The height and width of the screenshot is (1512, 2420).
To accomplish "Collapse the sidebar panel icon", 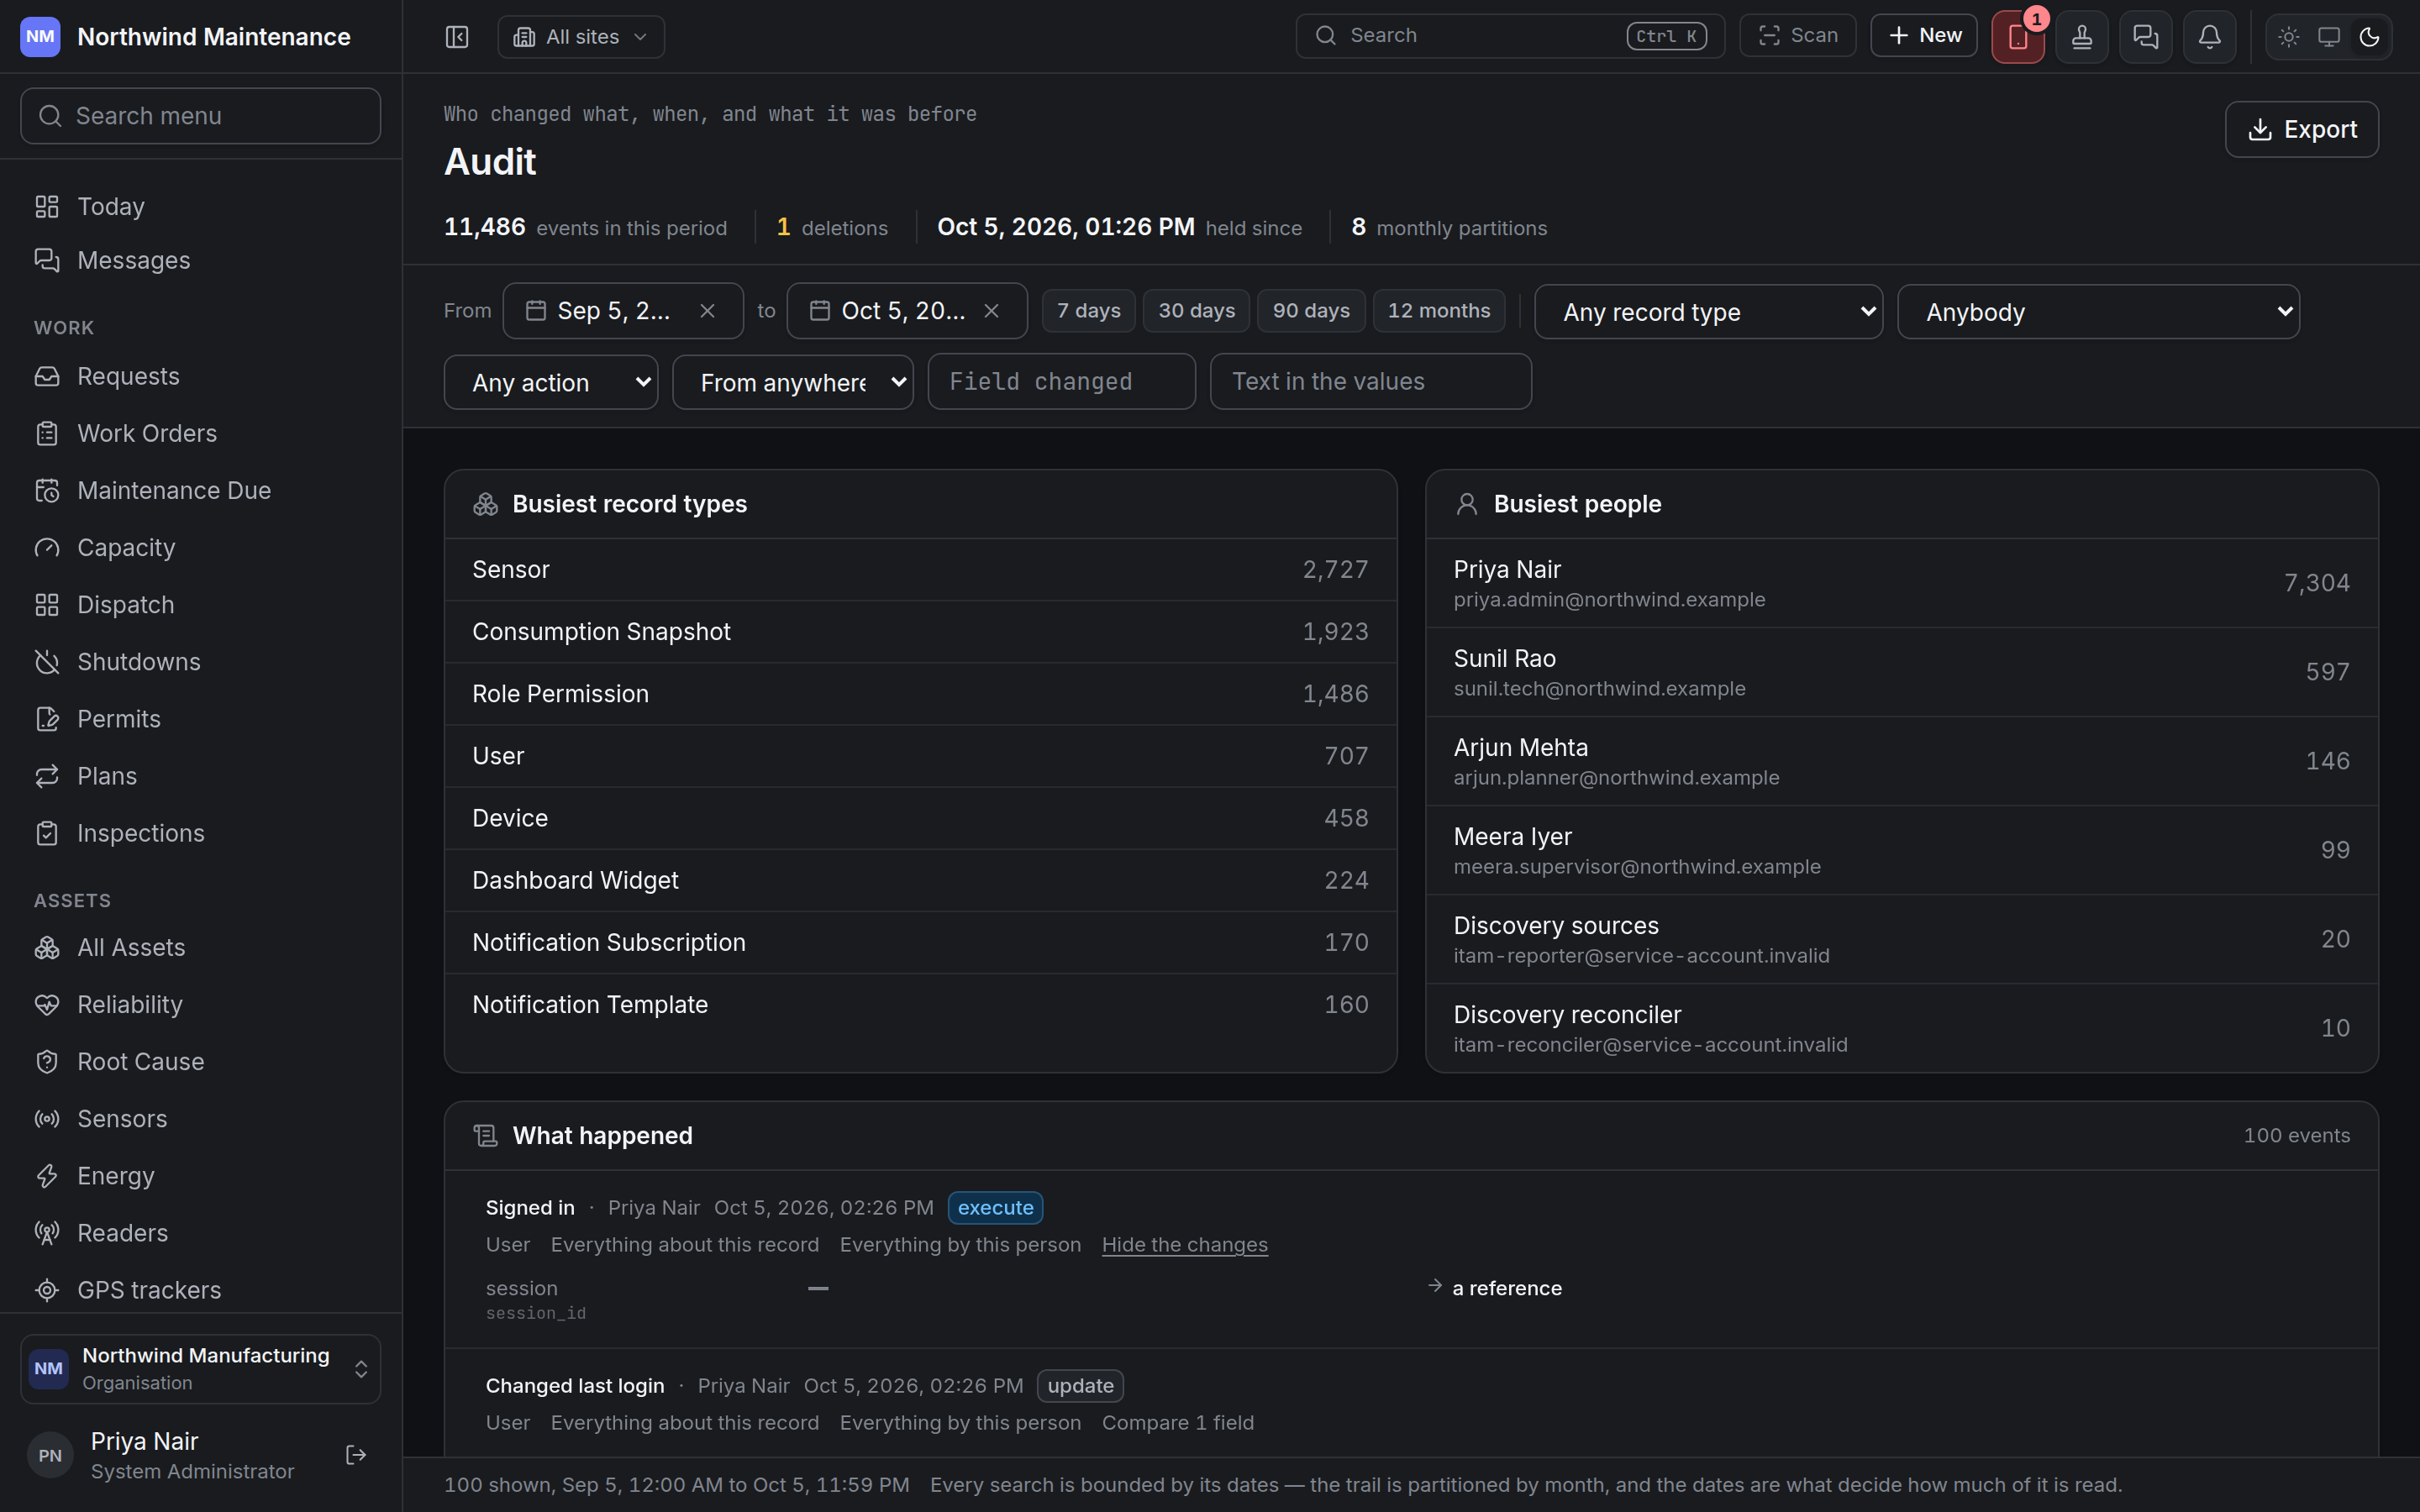I will pyautogui.click(x=457, y=37).
